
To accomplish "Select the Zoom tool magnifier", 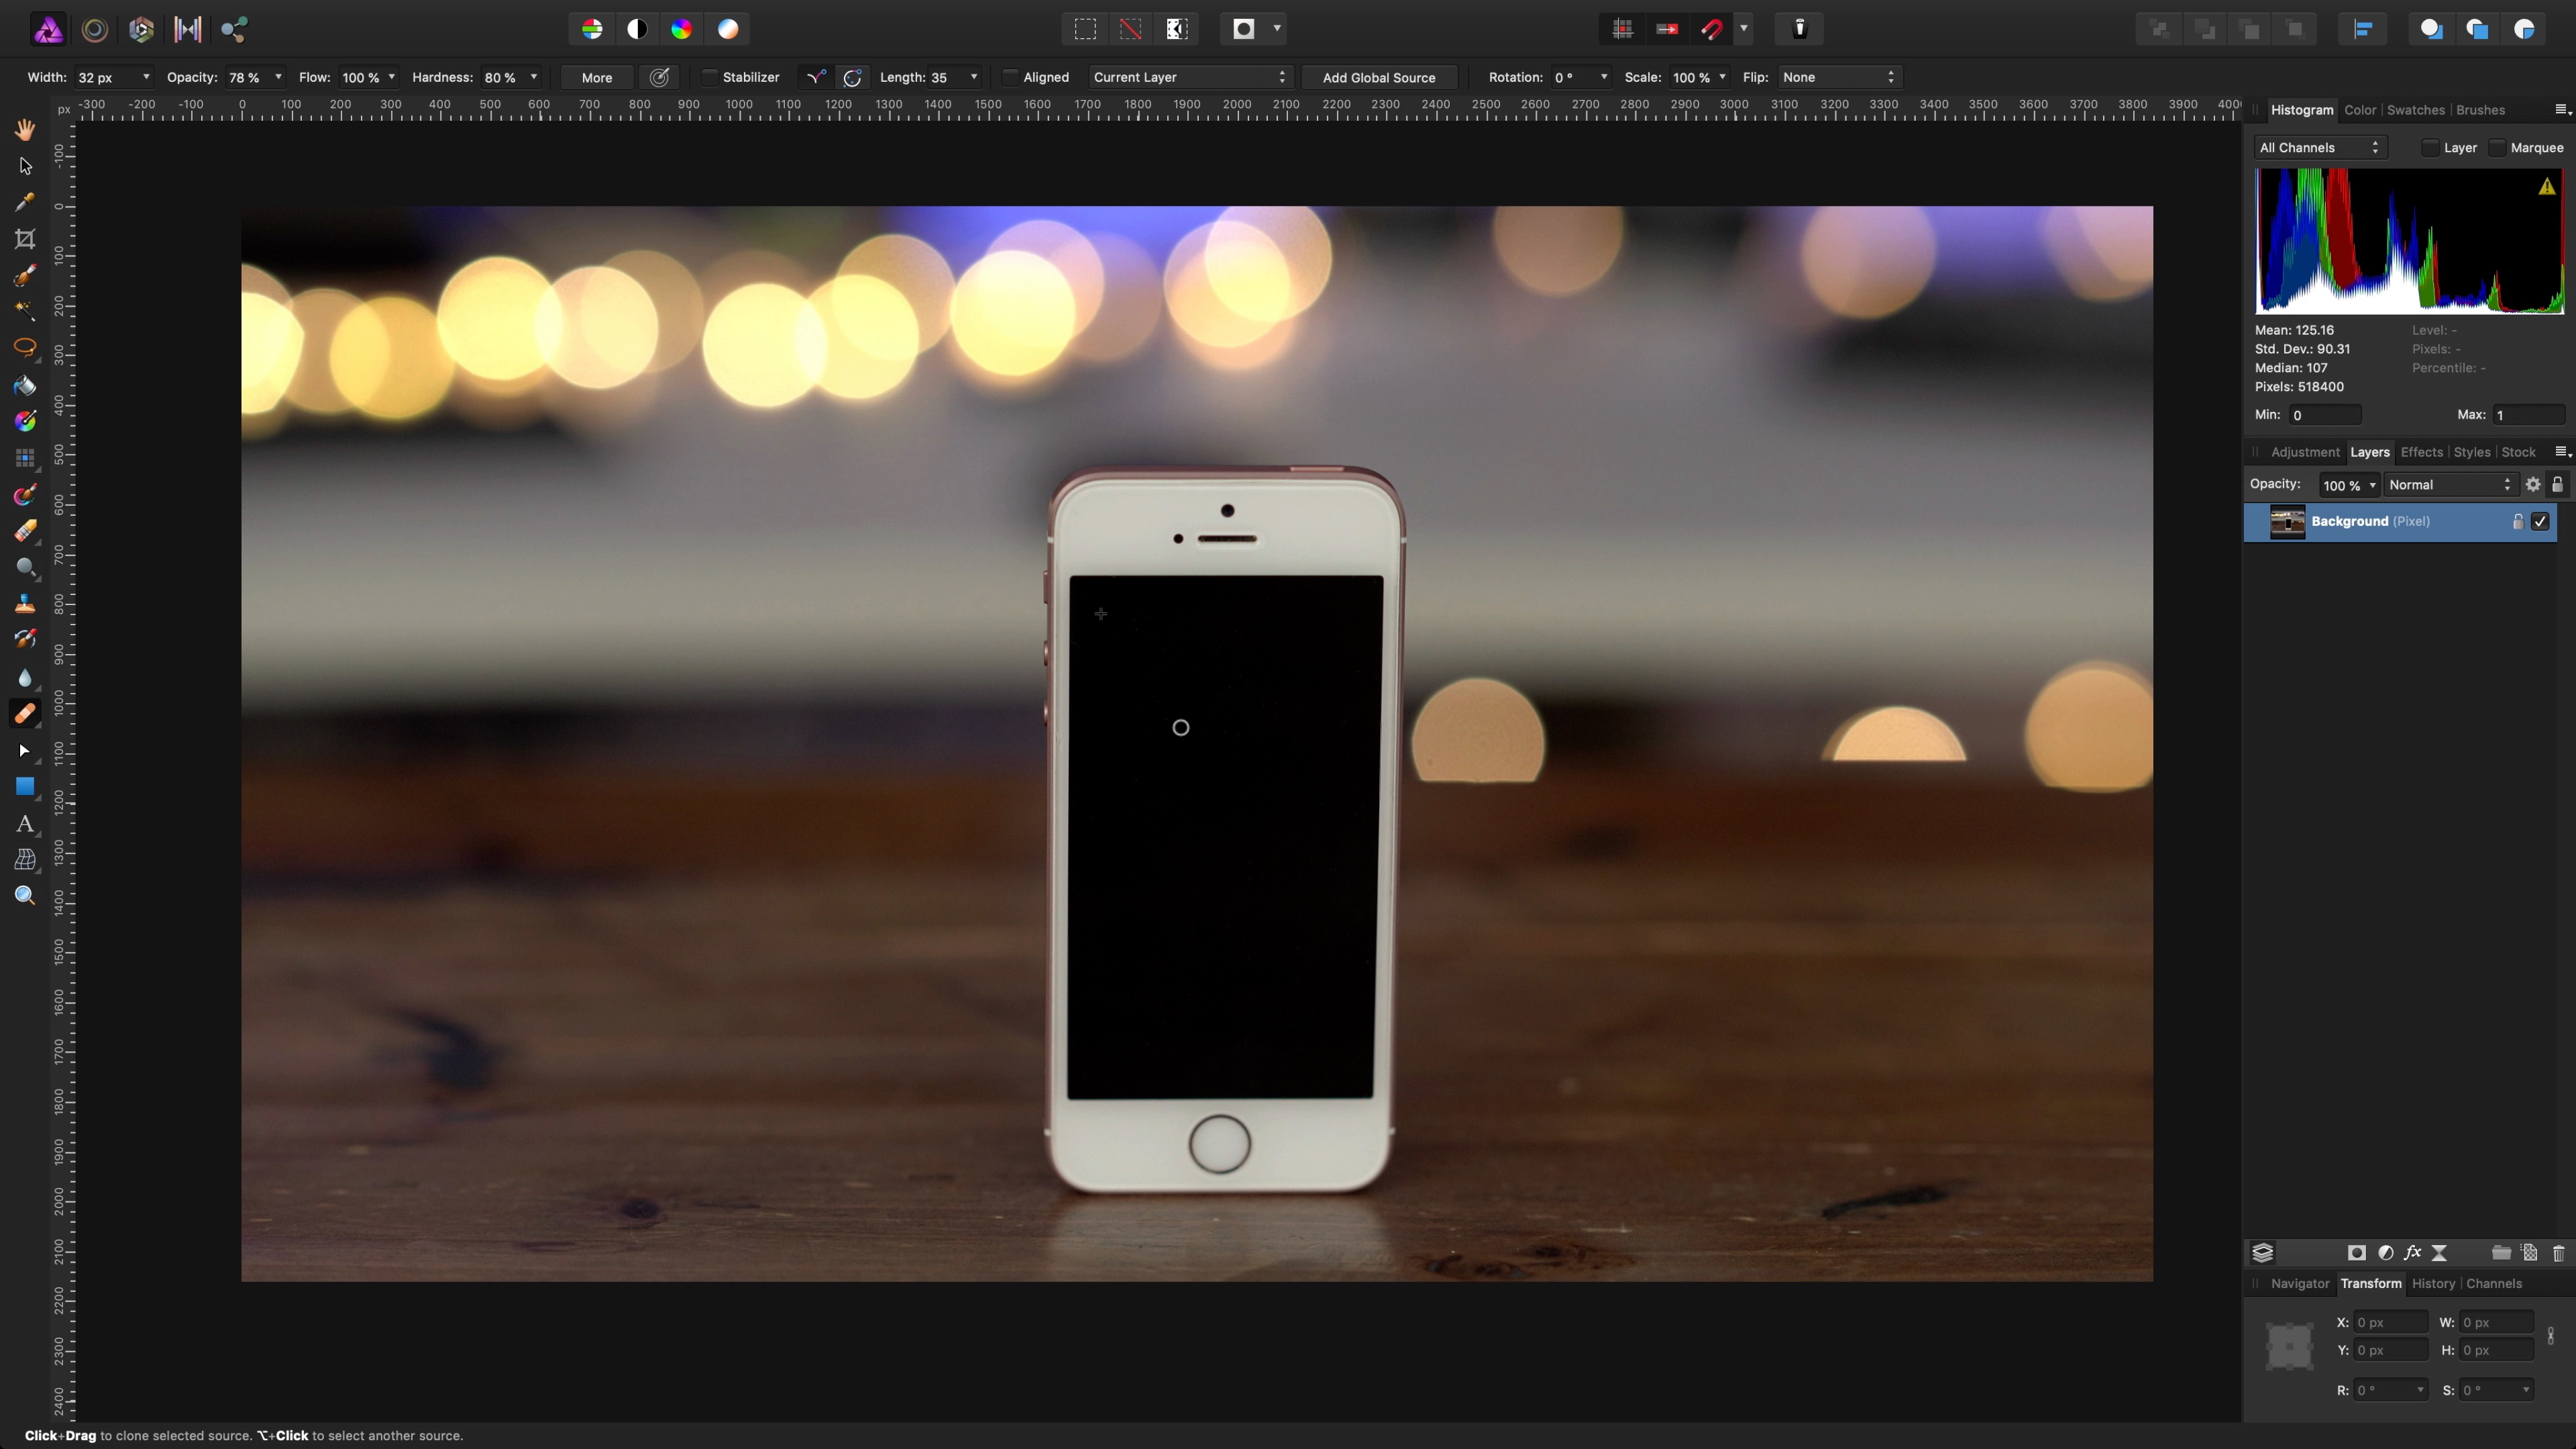I will [25, 896].
